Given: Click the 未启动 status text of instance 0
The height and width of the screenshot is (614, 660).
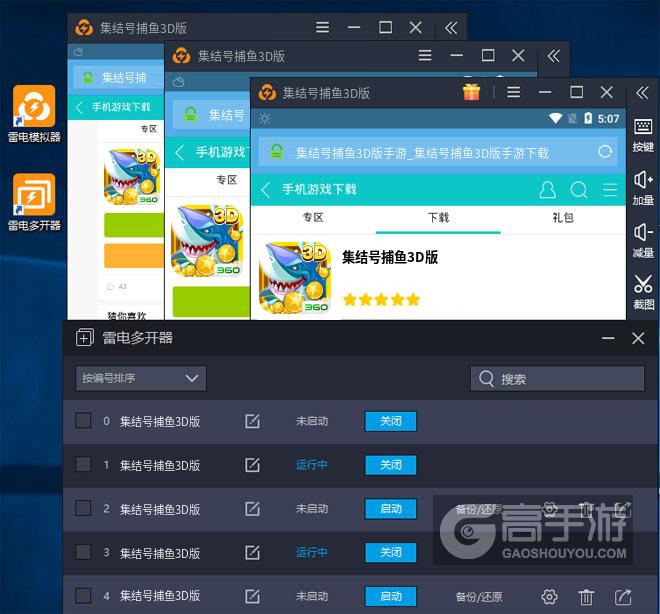Looking at the screenshot, I should point(311,421).
